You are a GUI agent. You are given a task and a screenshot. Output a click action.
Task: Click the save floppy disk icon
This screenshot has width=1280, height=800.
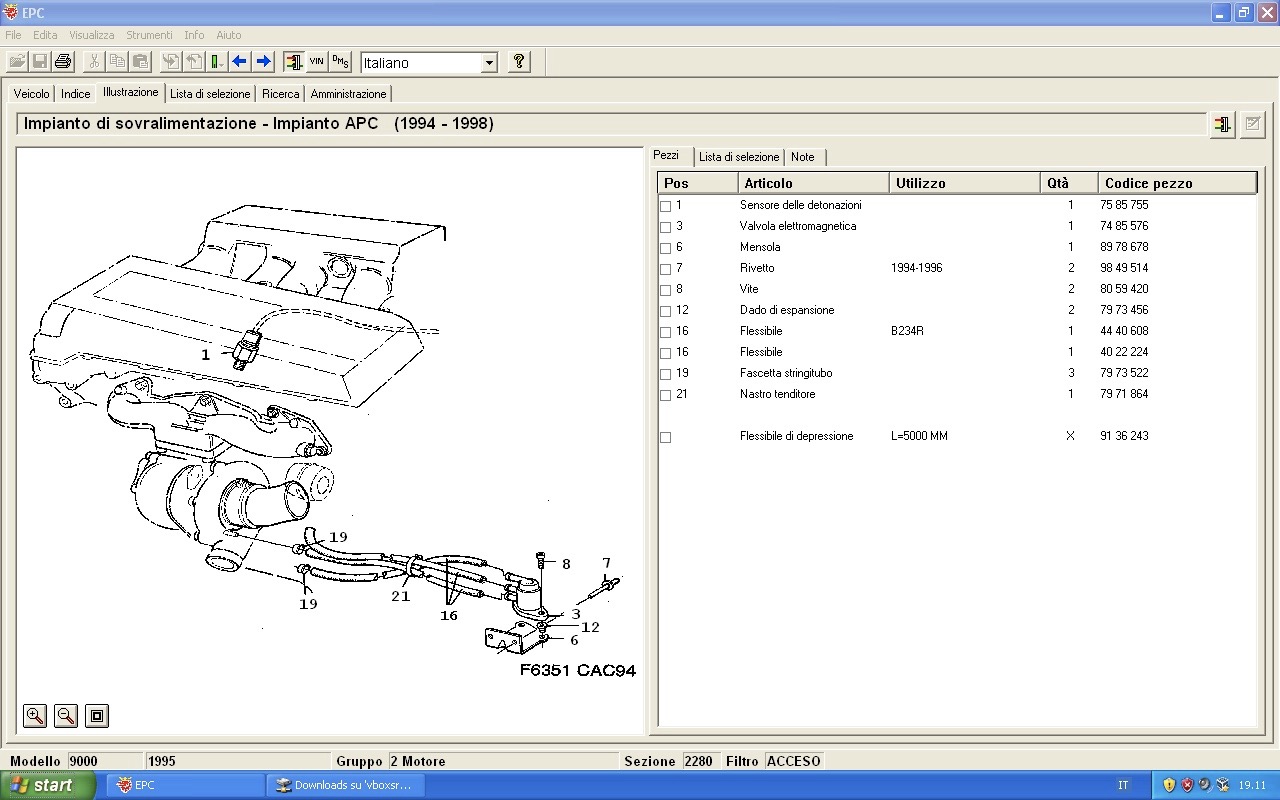(40, 62)
